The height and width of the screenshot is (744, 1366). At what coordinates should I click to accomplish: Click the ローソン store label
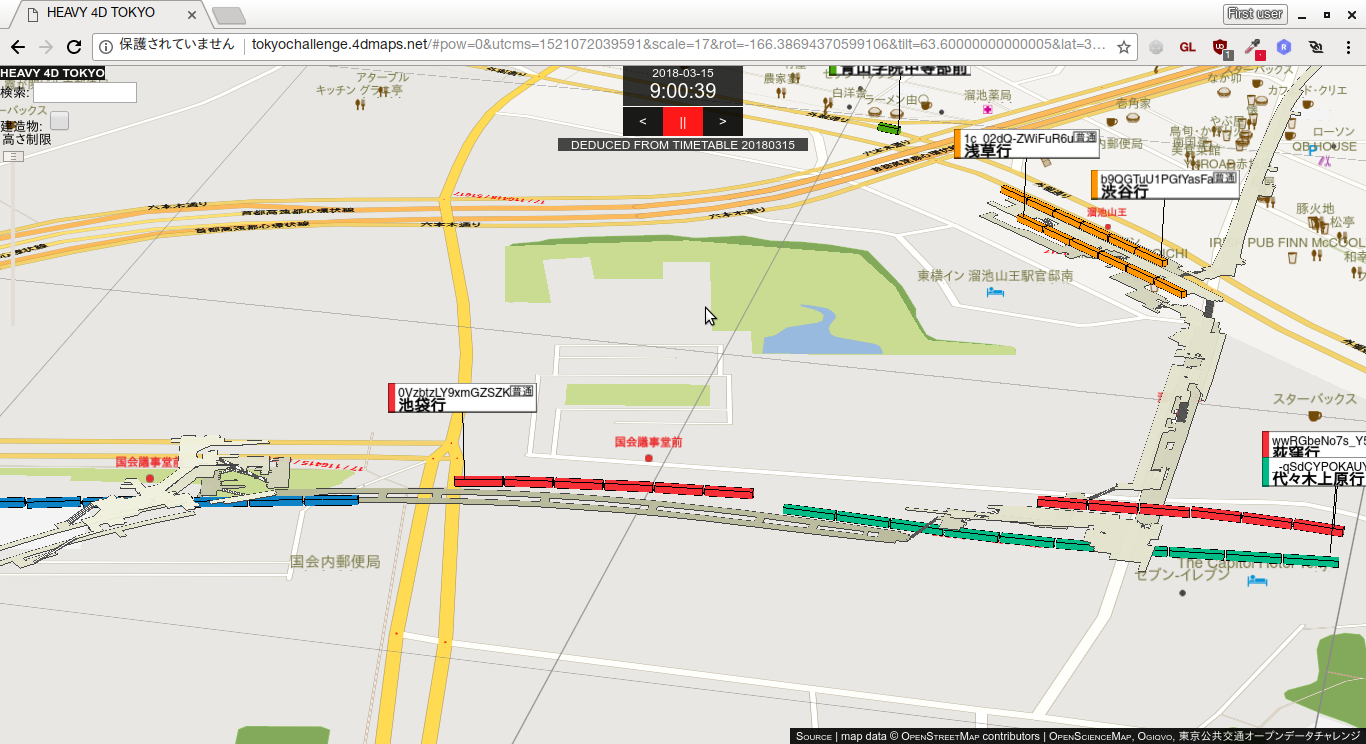pos(1333,132)
